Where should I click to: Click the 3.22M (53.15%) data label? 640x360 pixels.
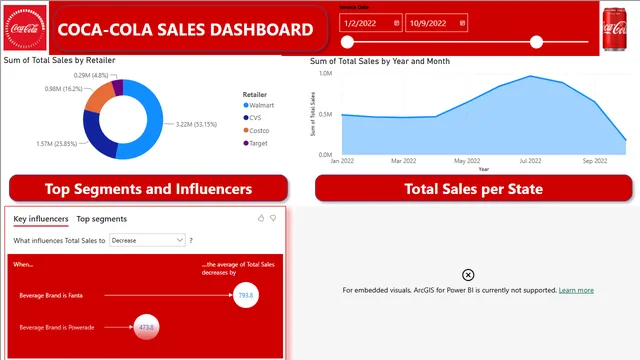tap(196, 124)
